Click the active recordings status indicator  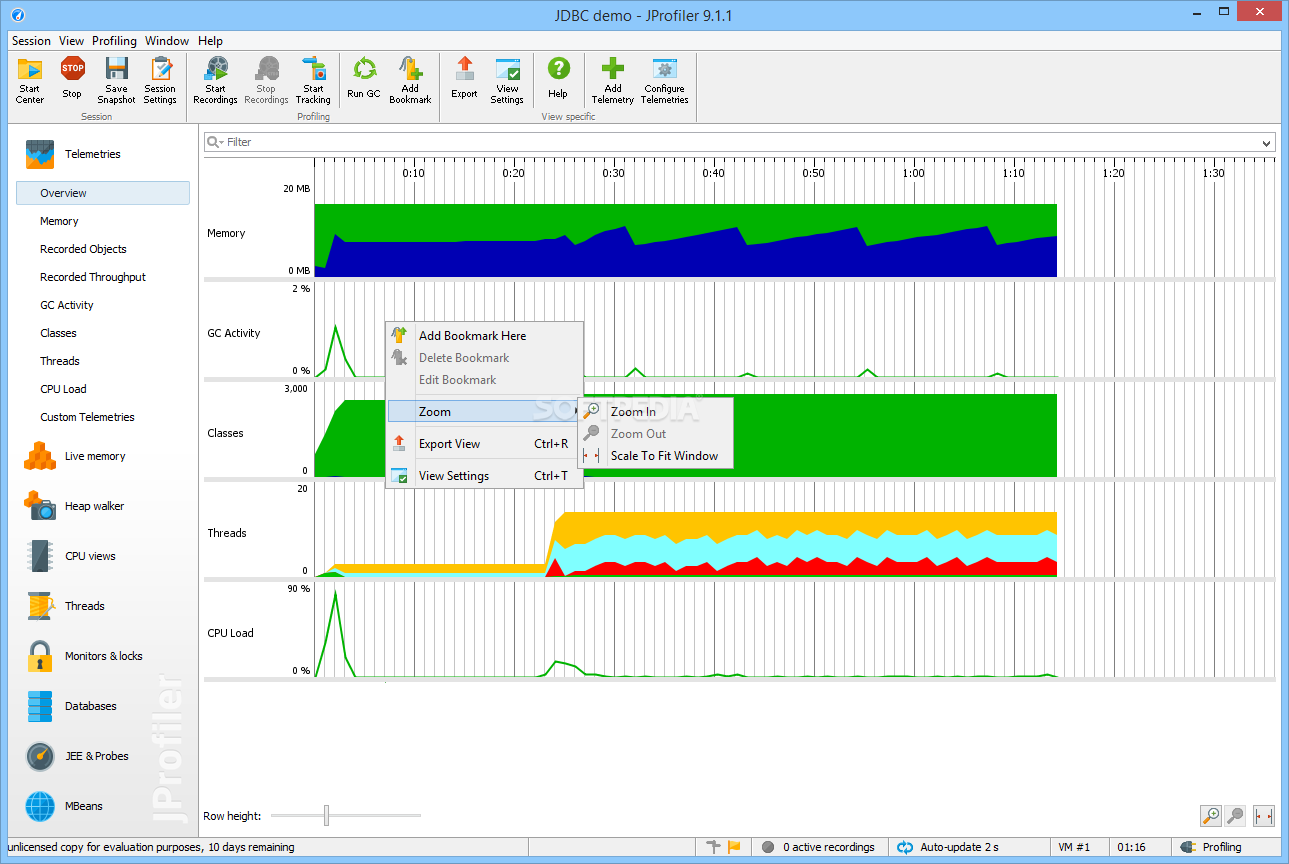pyautogui.click(x=819, y=847)
